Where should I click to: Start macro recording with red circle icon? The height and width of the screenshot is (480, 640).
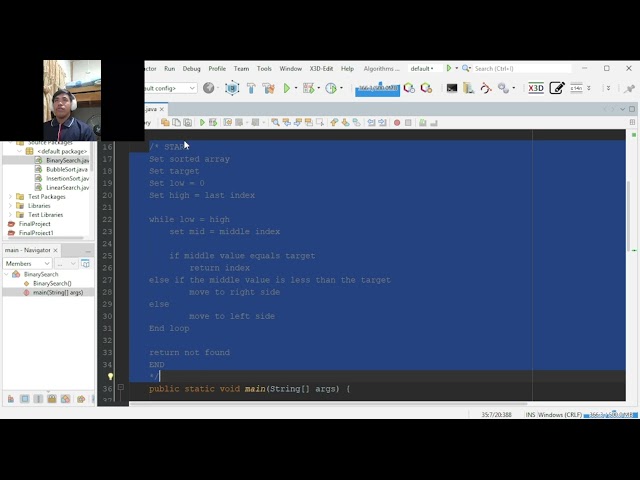(x=397, y=122)
